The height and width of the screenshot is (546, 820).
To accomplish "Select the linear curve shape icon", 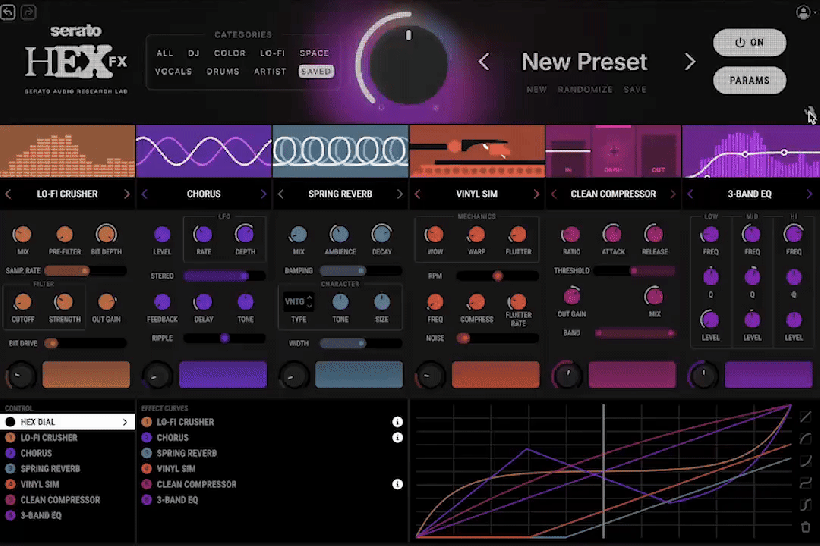I will (805, 417).
